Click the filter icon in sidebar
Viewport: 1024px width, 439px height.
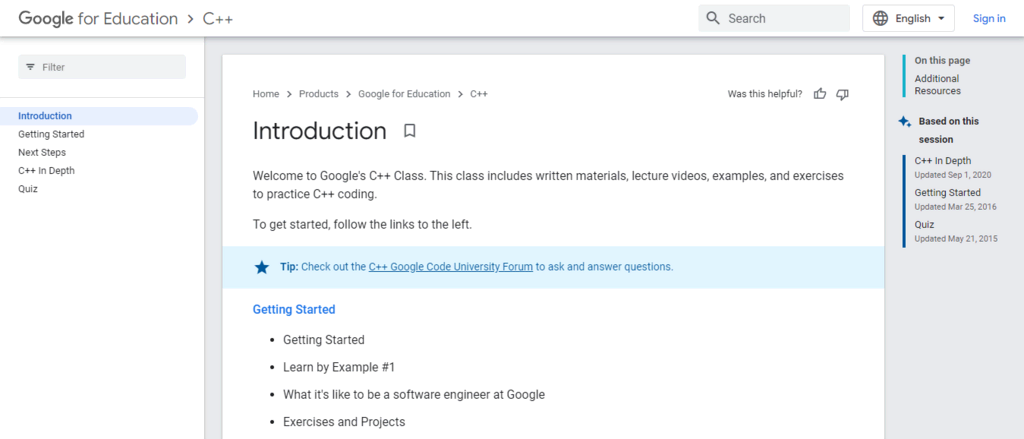pyautogui.click(x=30, y=67)
